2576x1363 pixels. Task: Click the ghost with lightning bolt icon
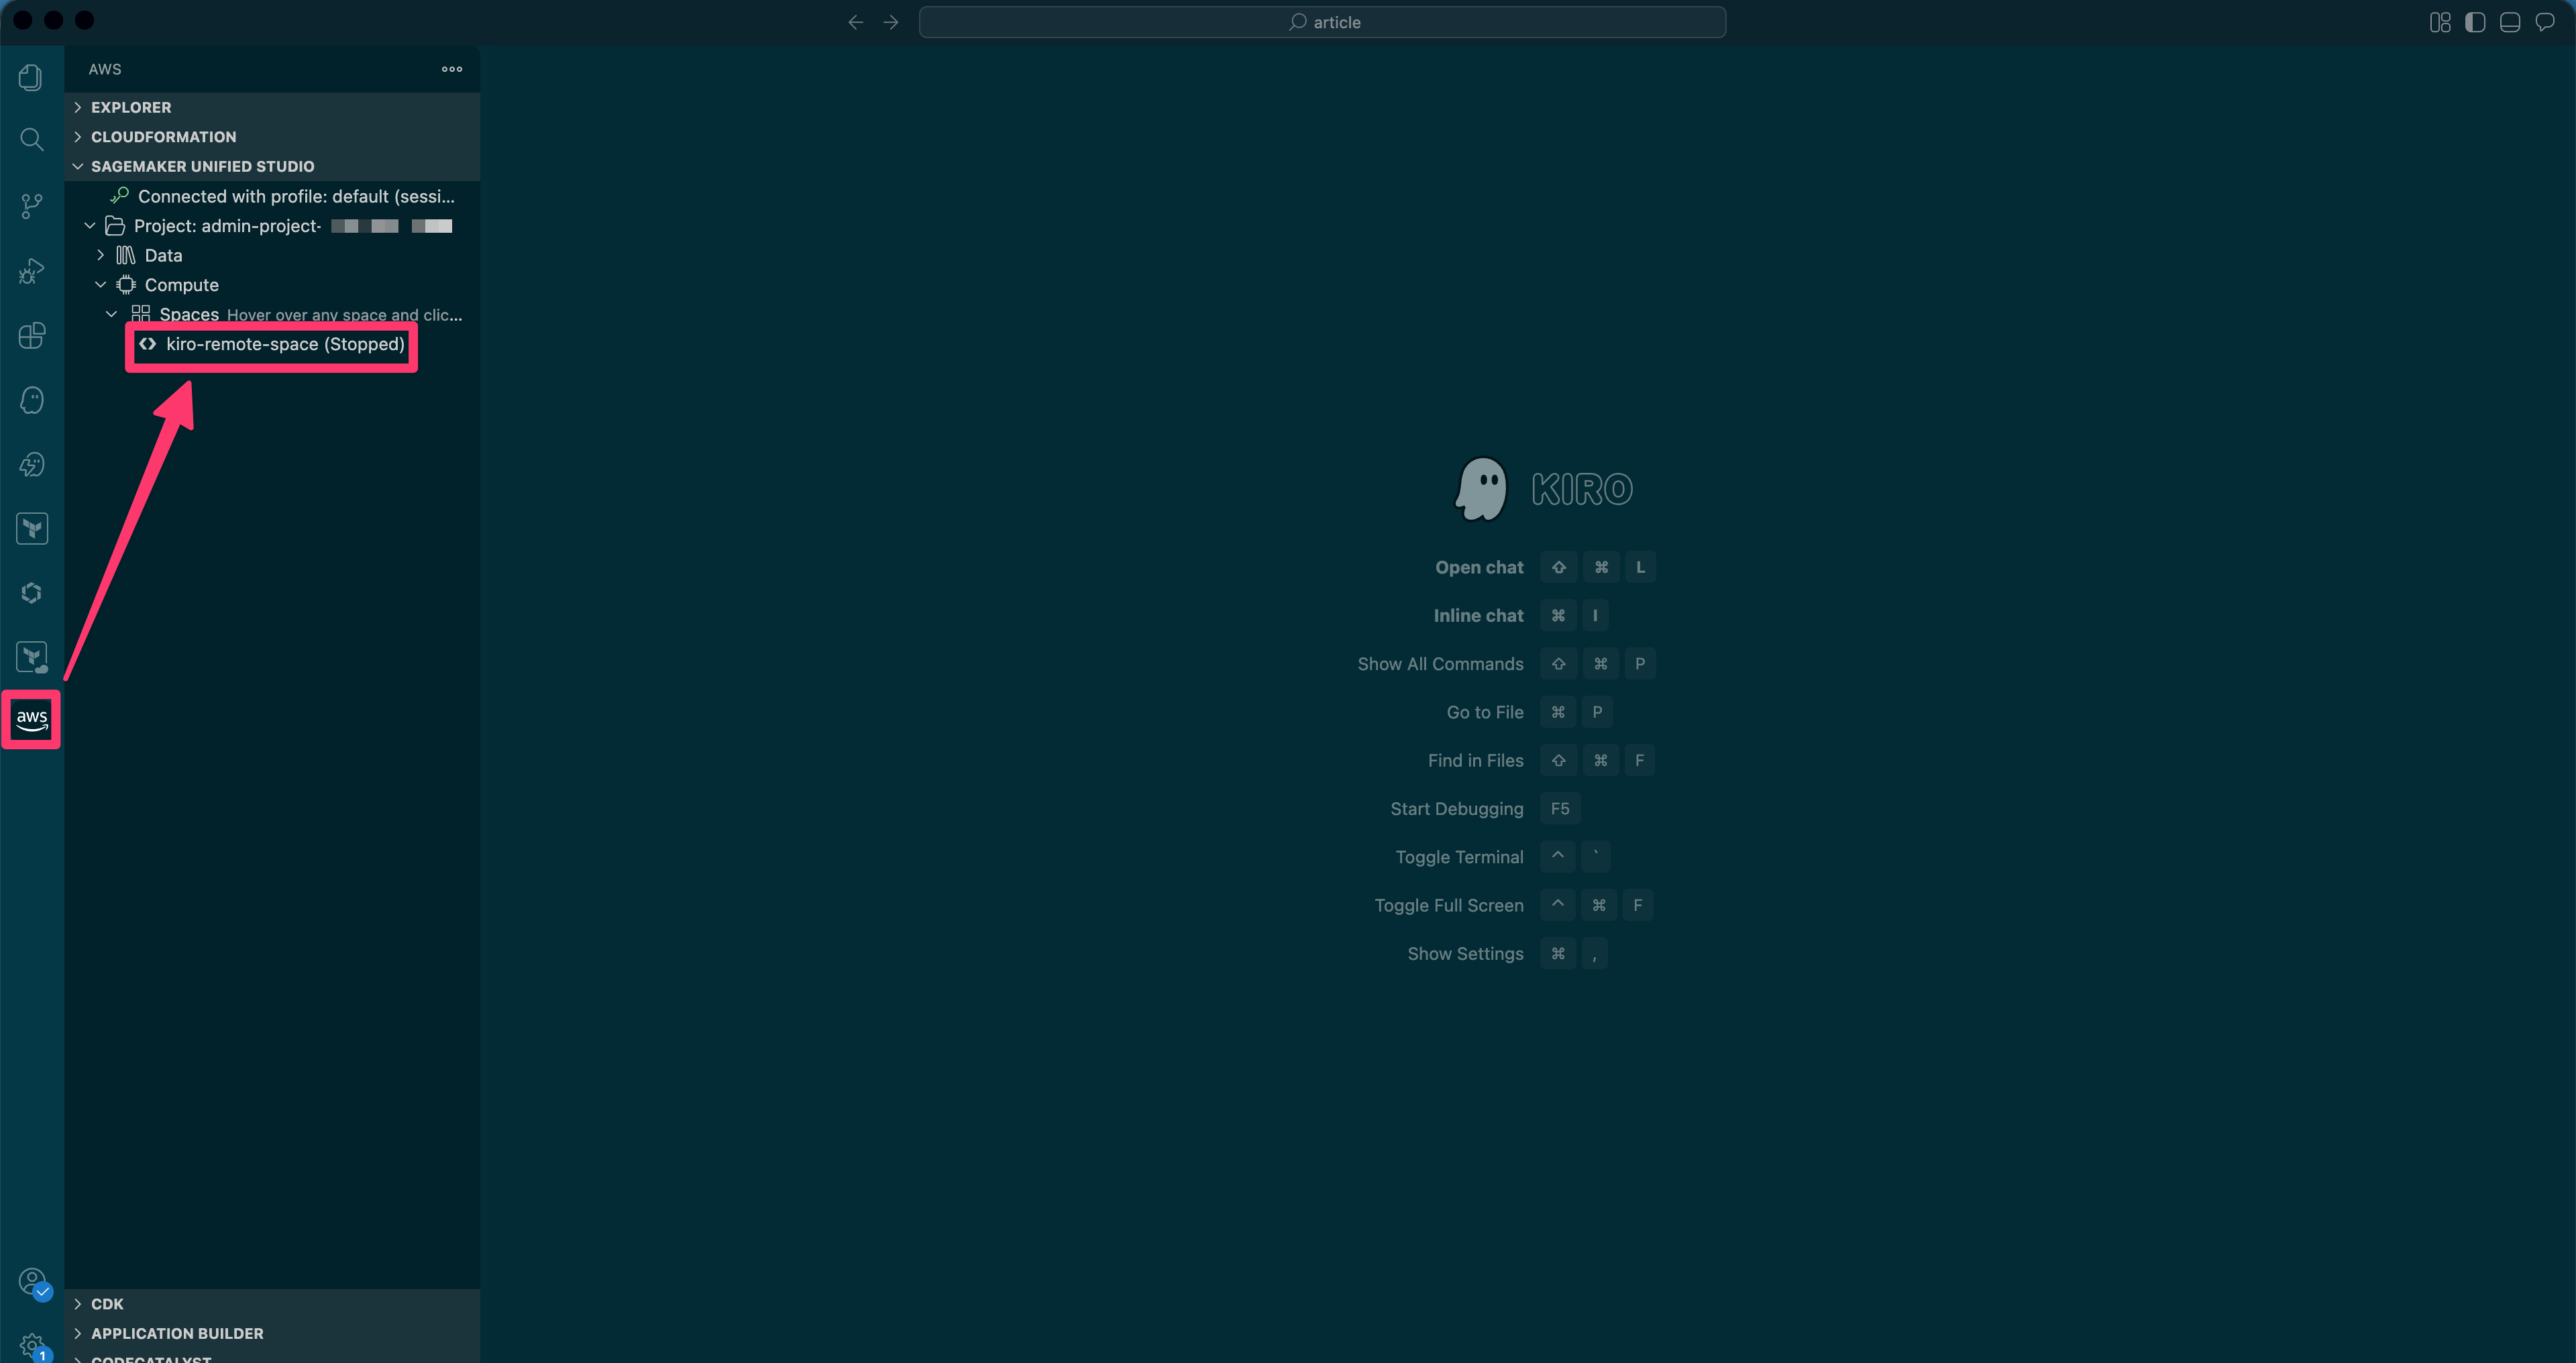(31, 465)
